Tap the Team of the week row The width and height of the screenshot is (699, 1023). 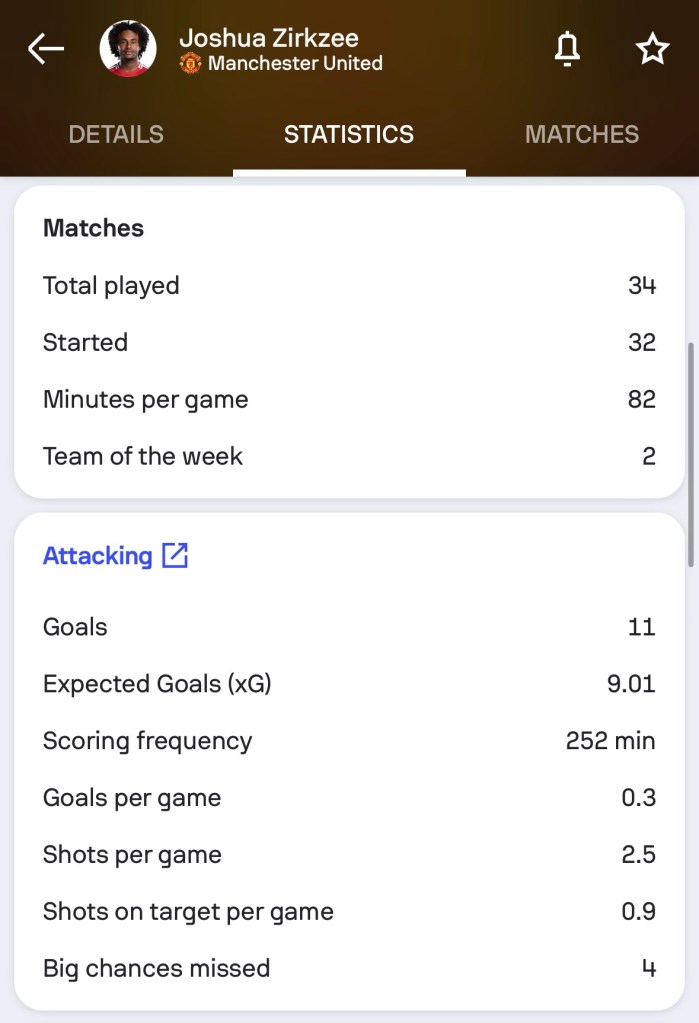click(x=349, y=457)
